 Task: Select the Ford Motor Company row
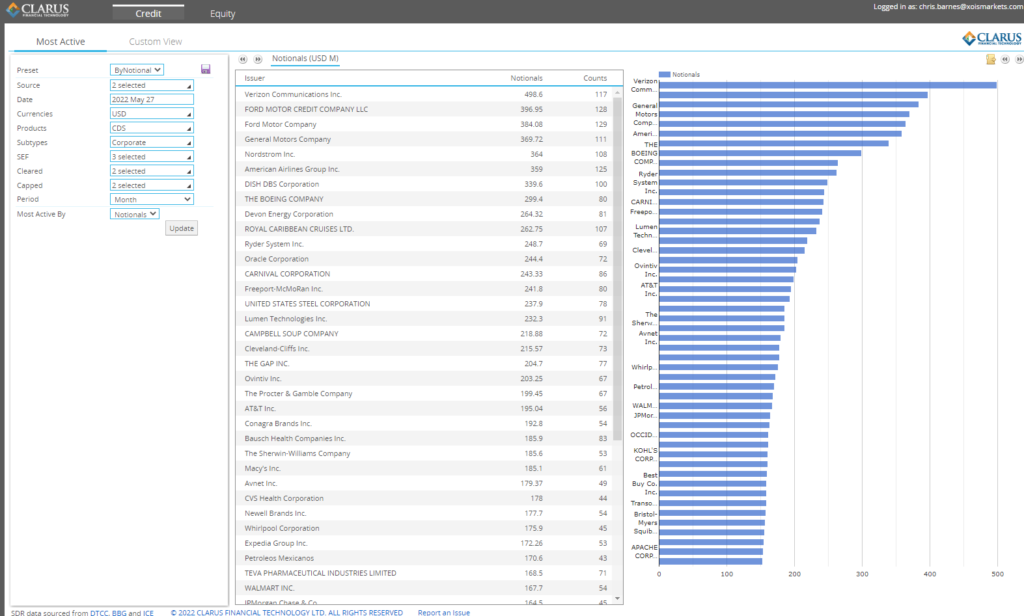[x=424, y=124]
